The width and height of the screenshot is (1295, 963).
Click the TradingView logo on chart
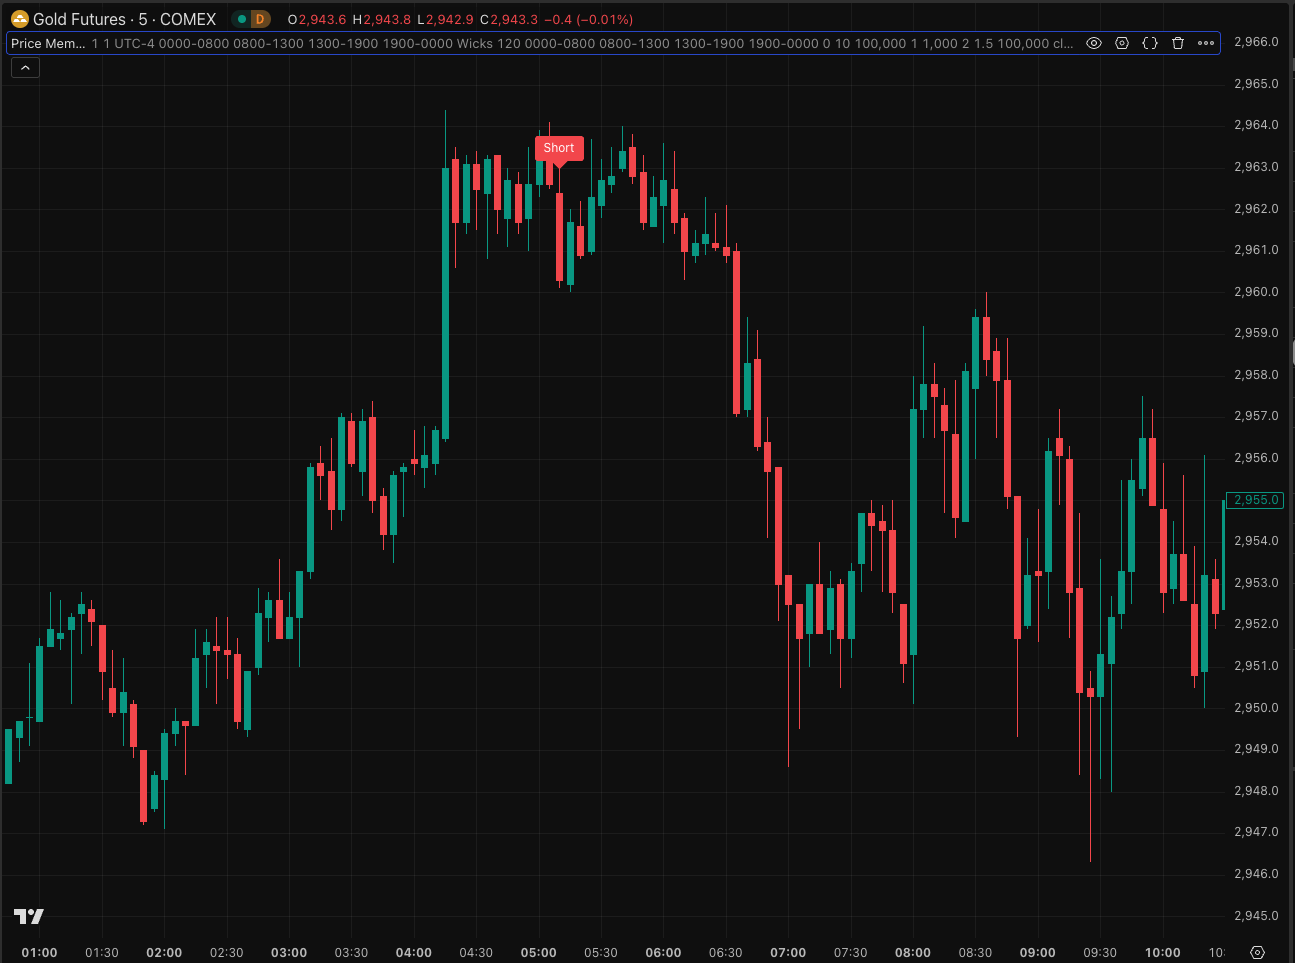(x=29, y=916)
